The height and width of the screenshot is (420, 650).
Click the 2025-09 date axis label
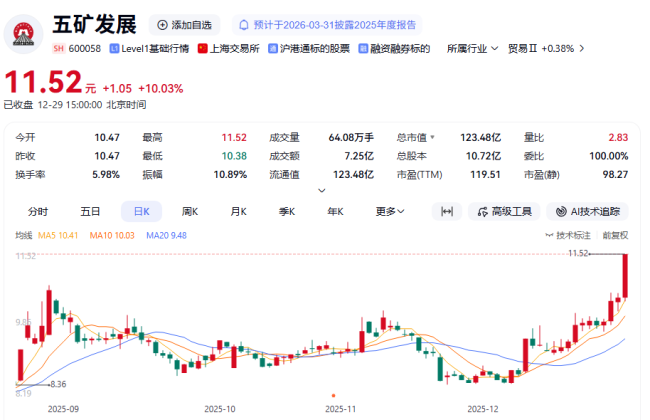click(63, 409)
